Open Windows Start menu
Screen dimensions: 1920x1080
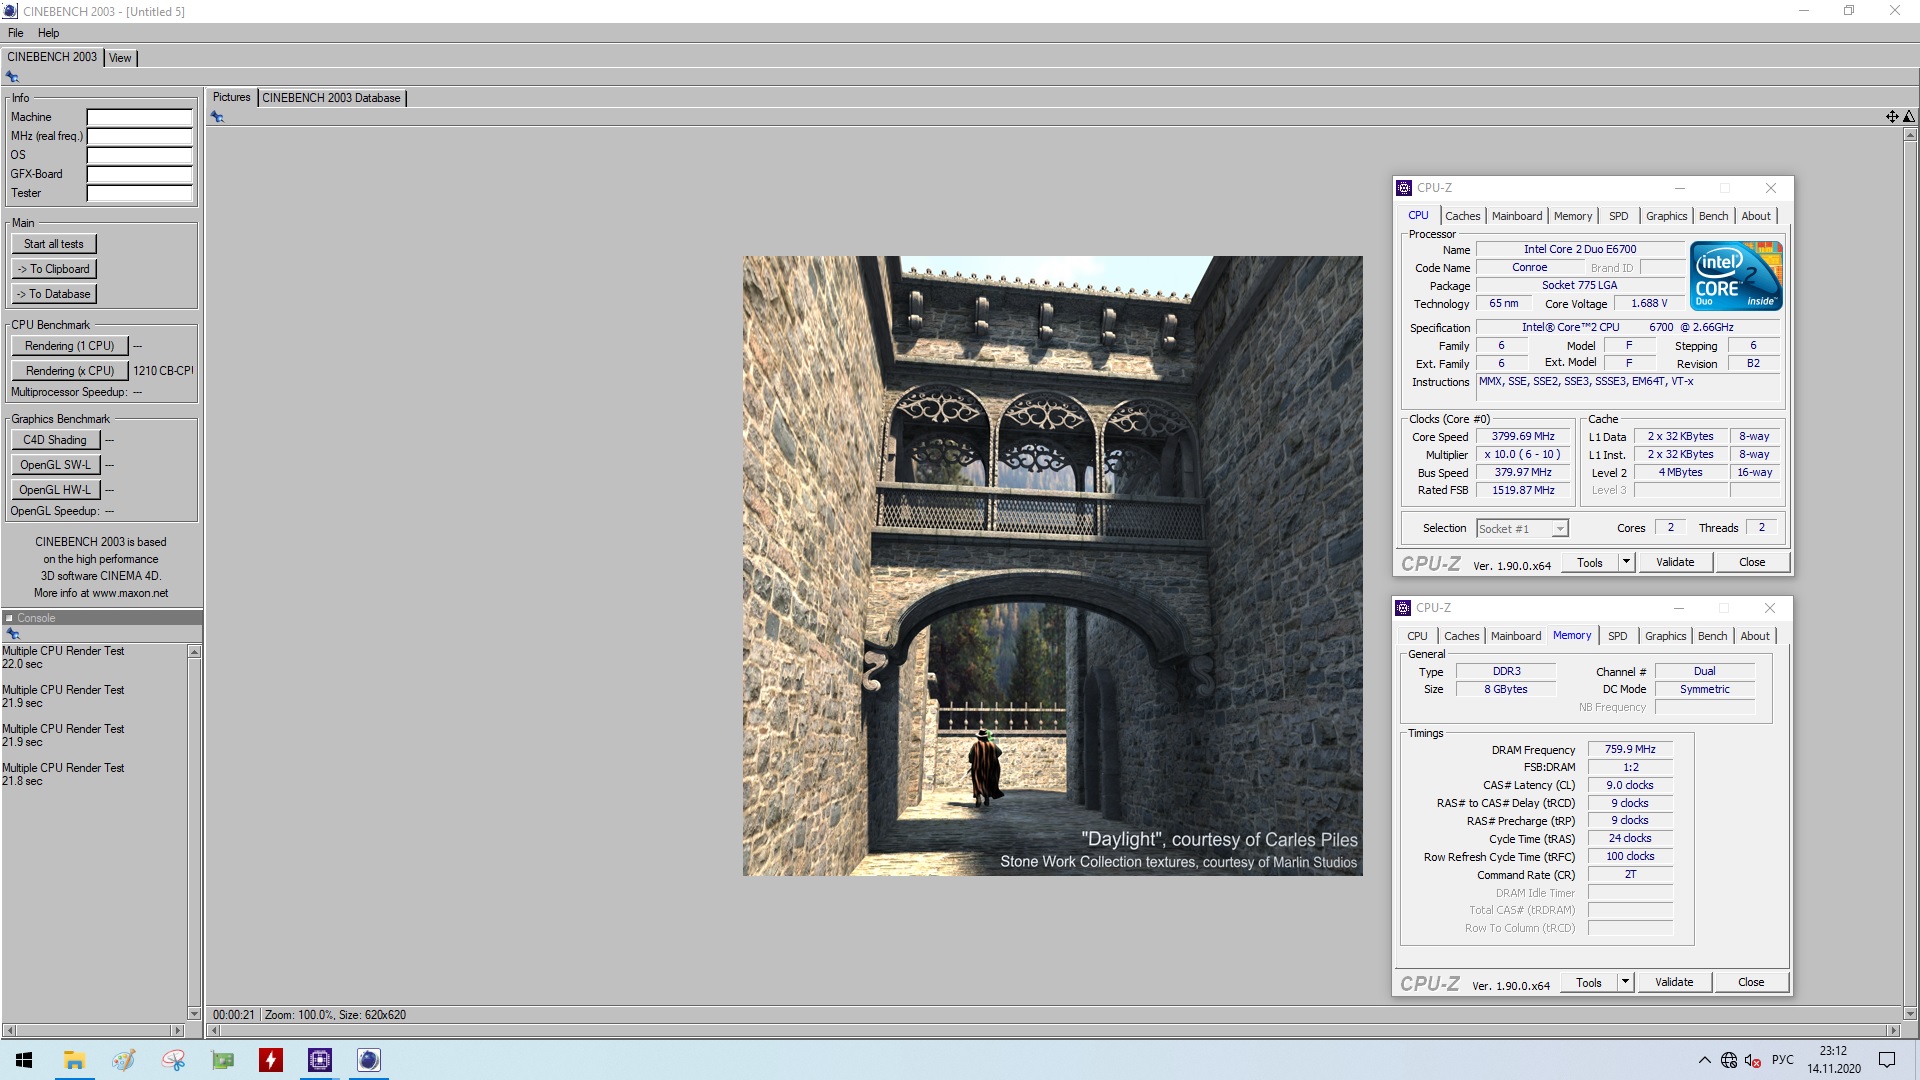(x=24, y=1060)
